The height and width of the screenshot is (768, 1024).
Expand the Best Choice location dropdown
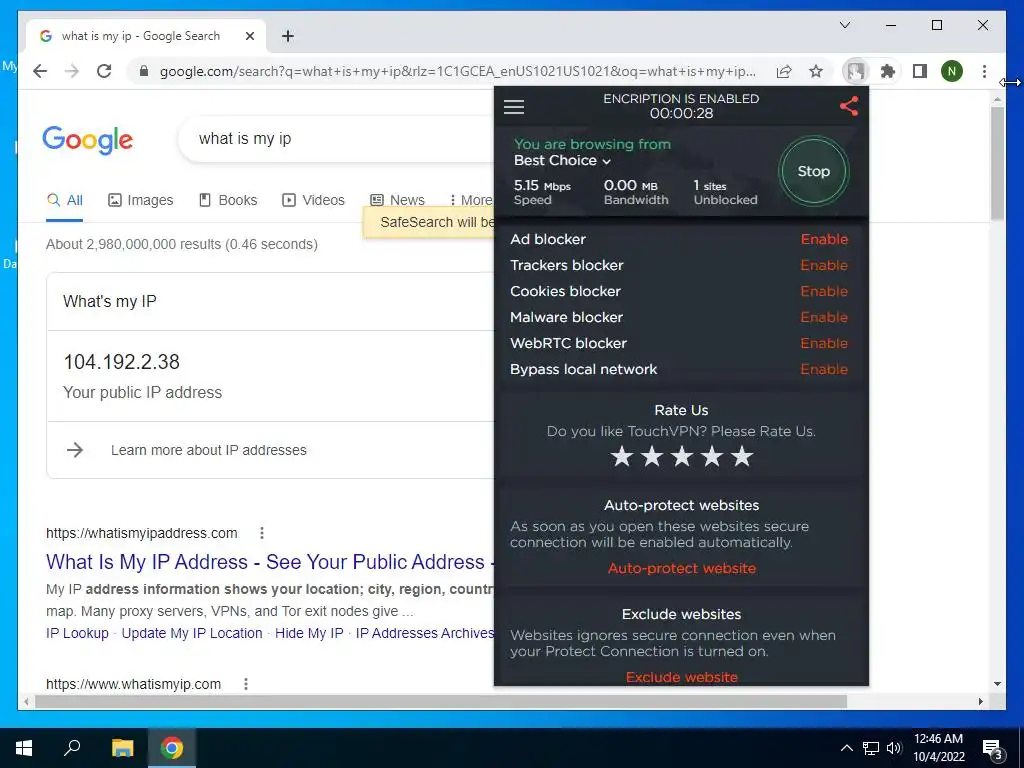(x=562, y=161)
